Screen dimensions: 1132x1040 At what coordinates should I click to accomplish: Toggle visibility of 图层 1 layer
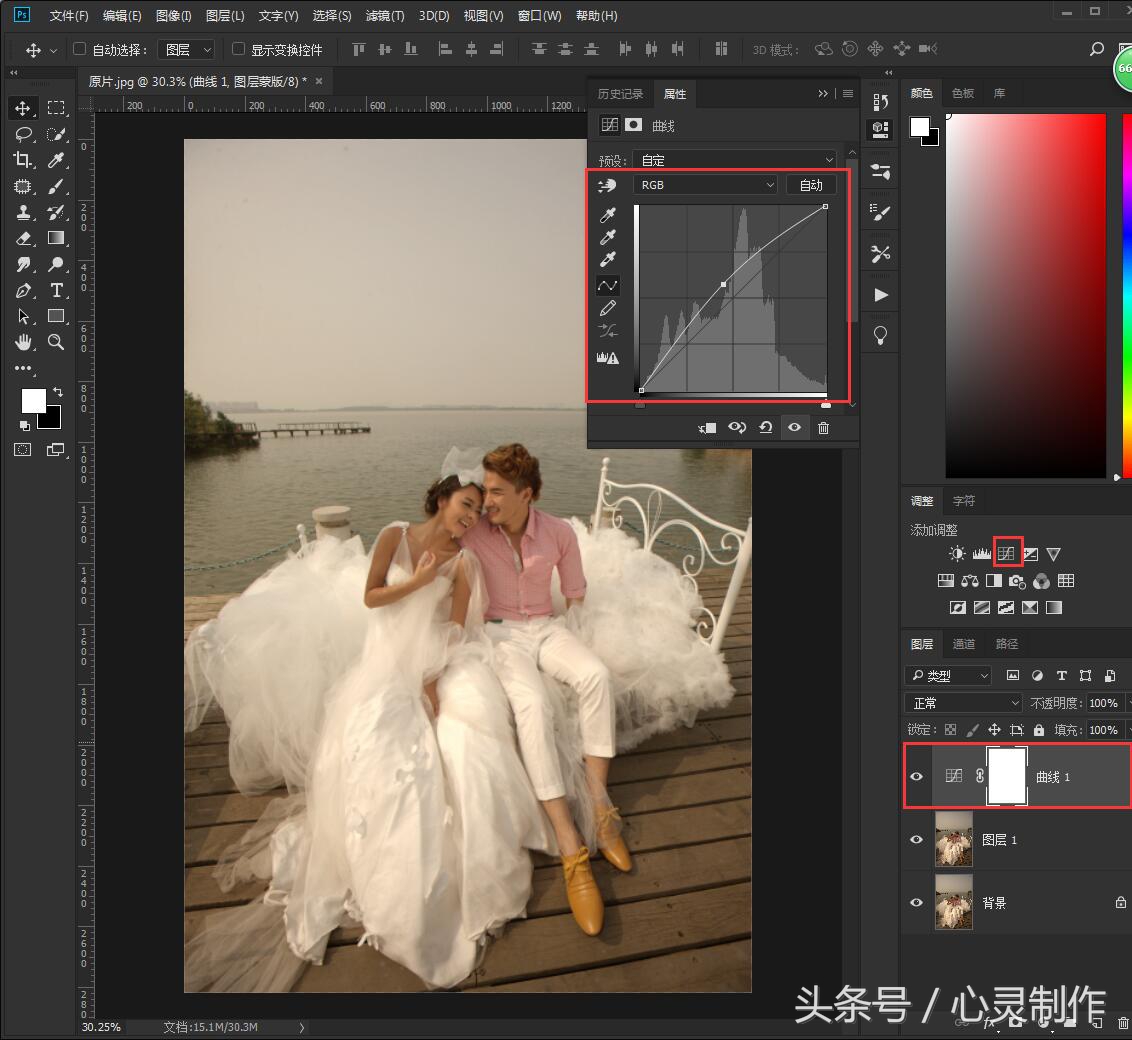(916, 839)
